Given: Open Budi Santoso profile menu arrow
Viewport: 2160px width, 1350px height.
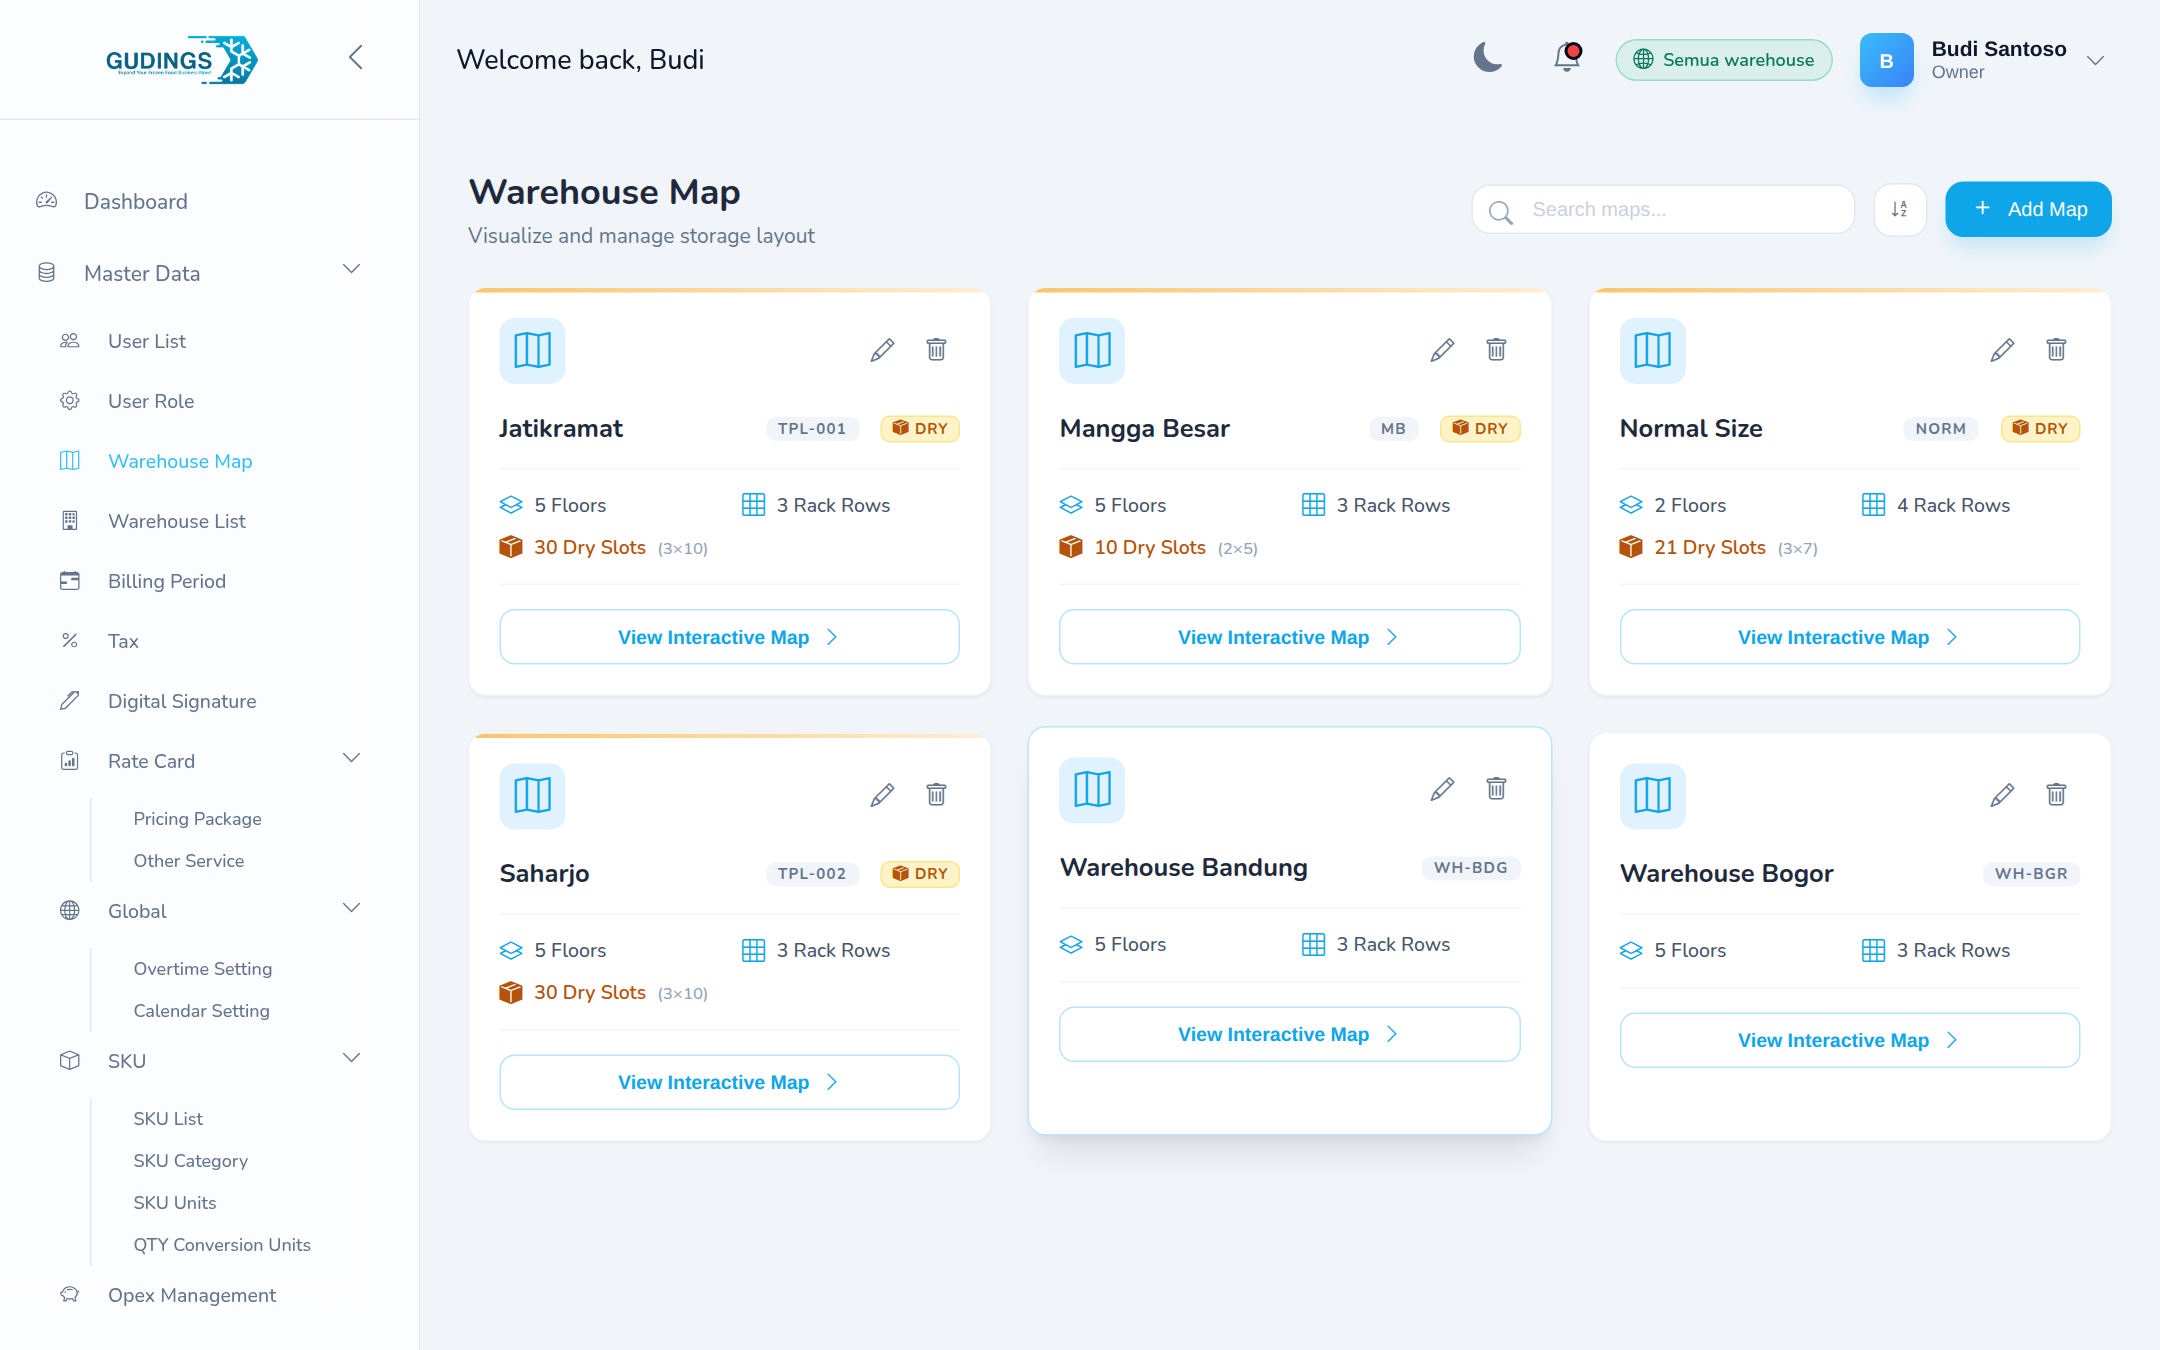Looking at the screenshot, I should [2096, 60].
